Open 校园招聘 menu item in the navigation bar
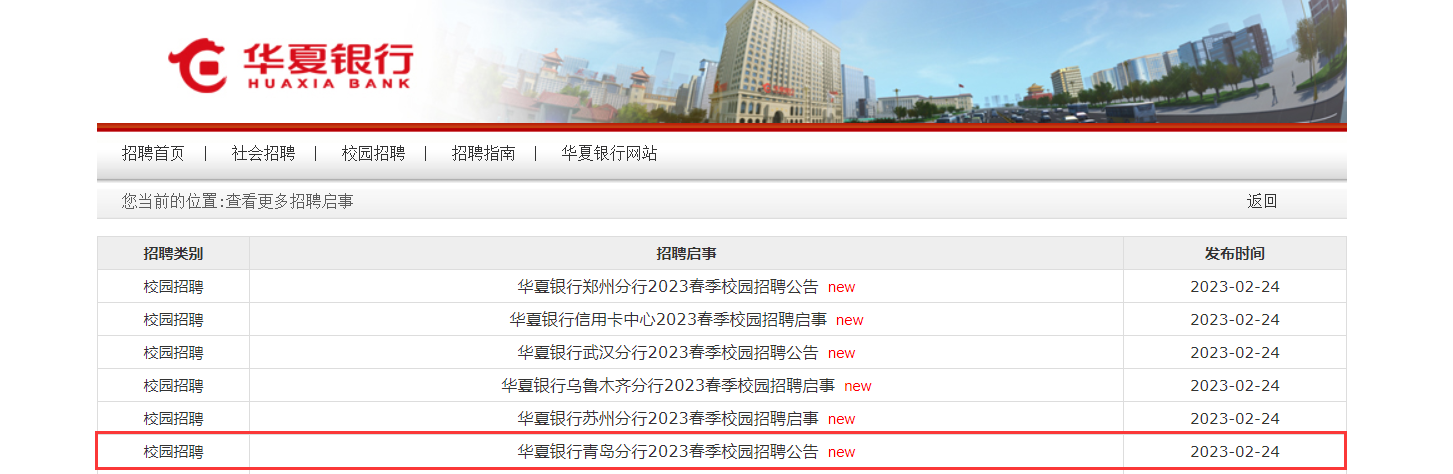1453x474 pixels. 373,154
